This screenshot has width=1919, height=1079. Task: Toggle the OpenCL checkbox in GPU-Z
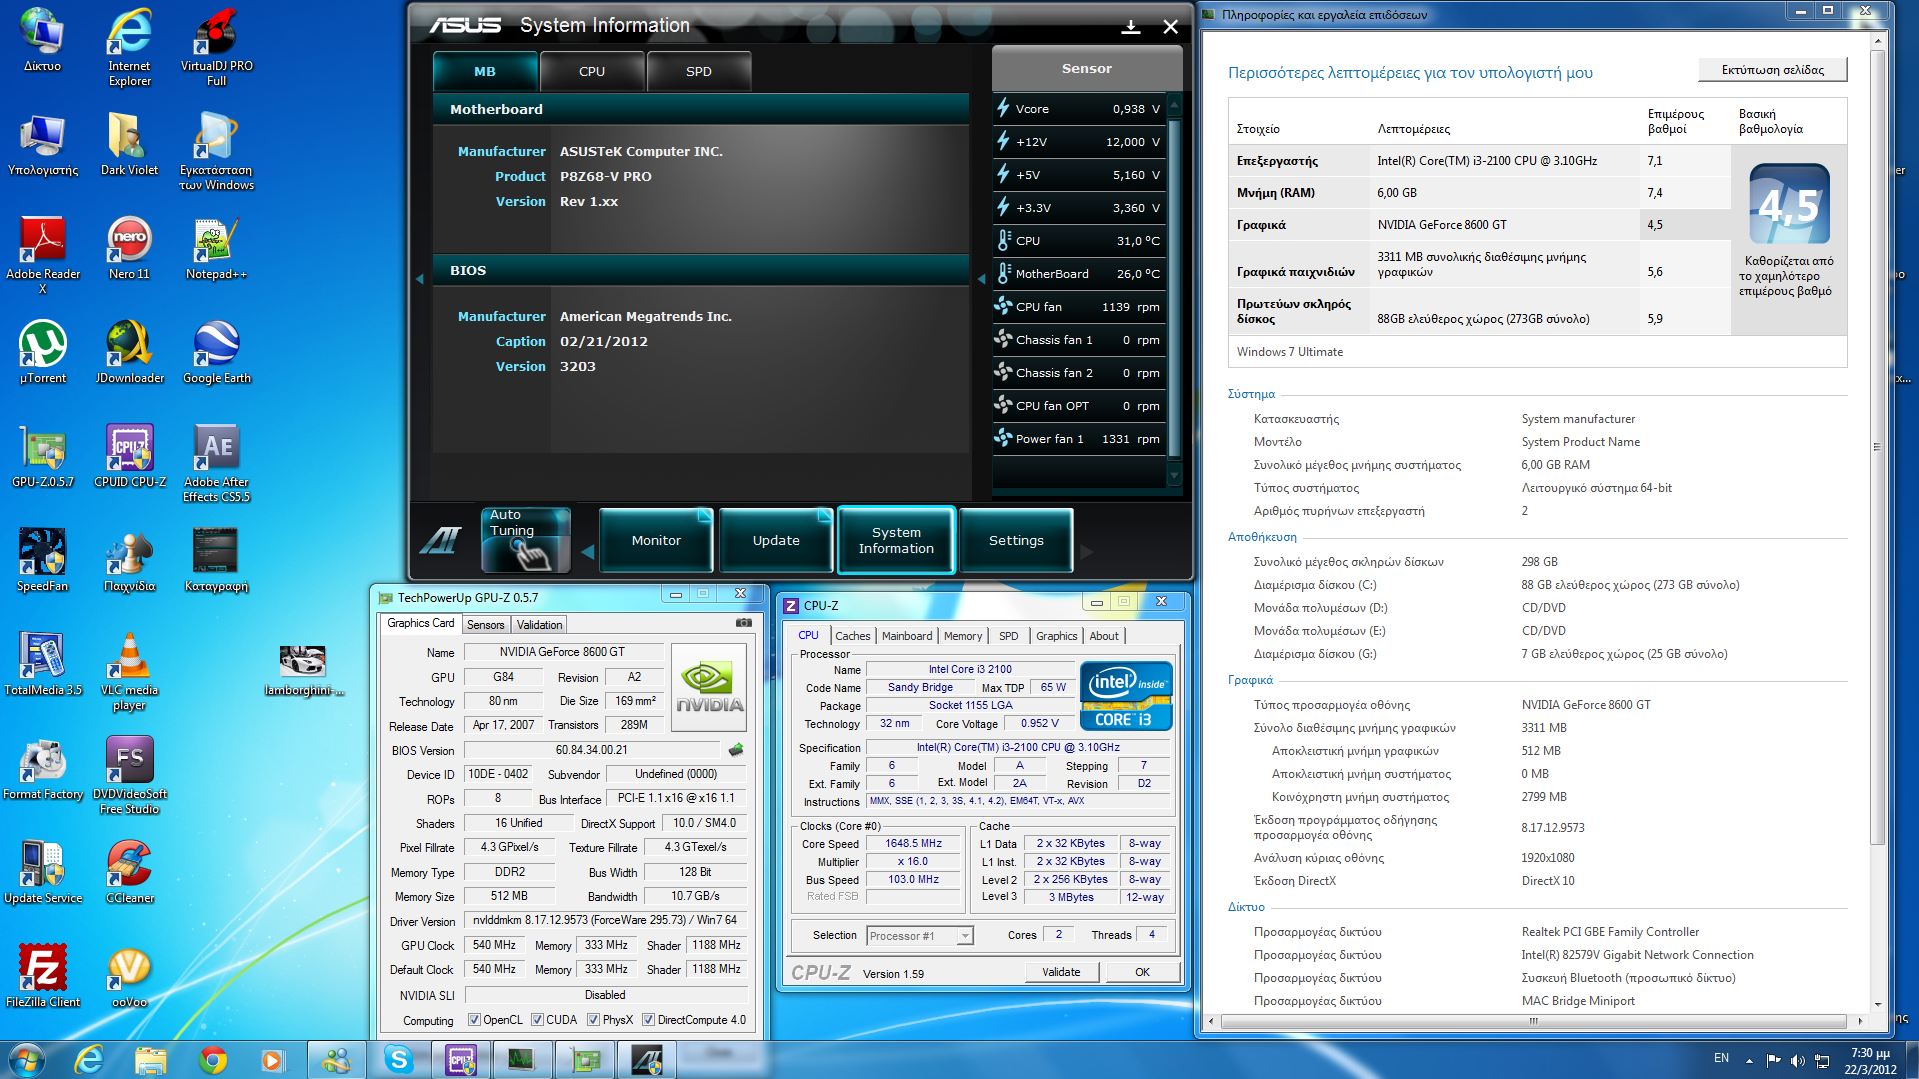point(474,1020)
